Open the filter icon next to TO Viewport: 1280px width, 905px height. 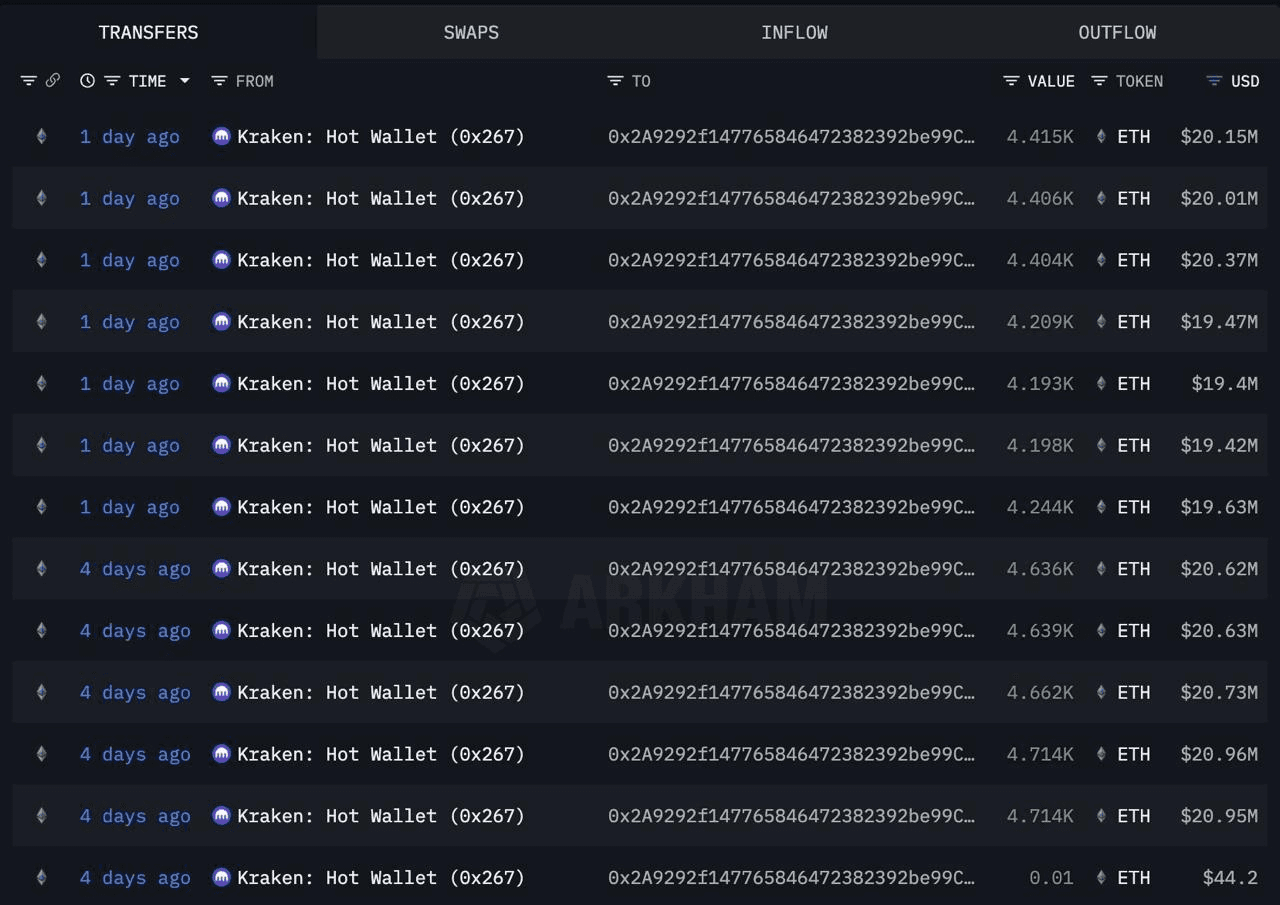point(615,81)
